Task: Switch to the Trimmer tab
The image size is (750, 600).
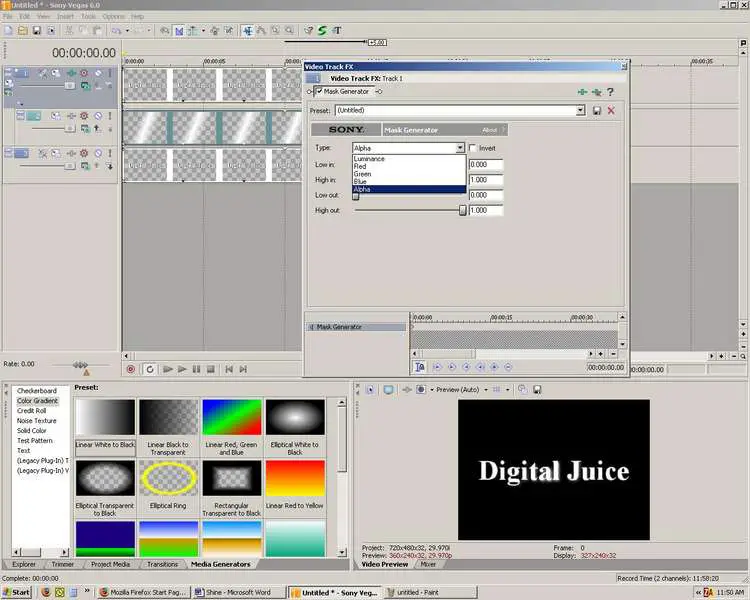Action: (x=63, y=564)
